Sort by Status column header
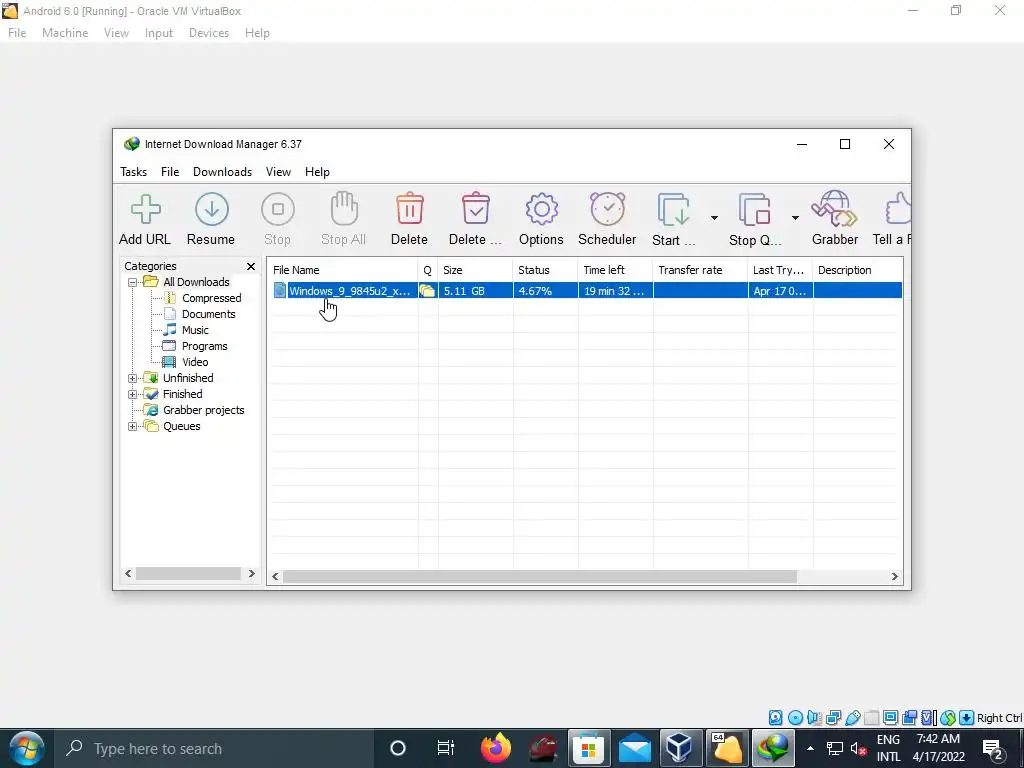 coord(545,270)
